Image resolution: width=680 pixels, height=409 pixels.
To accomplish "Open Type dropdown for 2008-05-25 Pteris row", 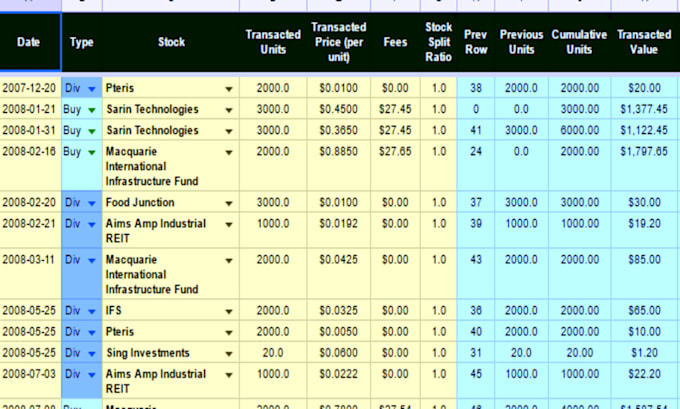I will click(92, 333).
